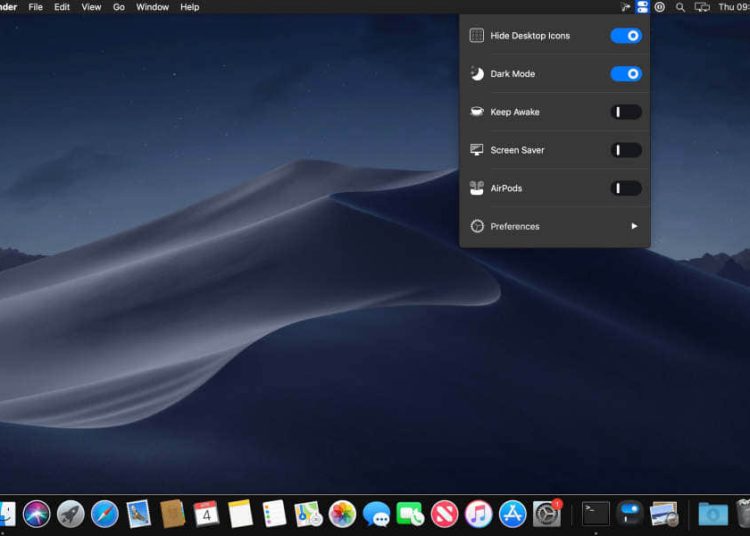750x536 pixels.
Task: Open Siri from the dock
Action: pyautogui.click(x=37, y=514)
